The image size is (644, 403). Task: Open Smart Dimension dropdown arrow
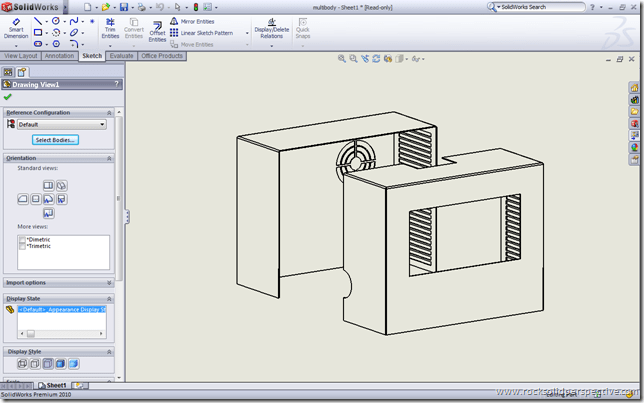(16, 46)
